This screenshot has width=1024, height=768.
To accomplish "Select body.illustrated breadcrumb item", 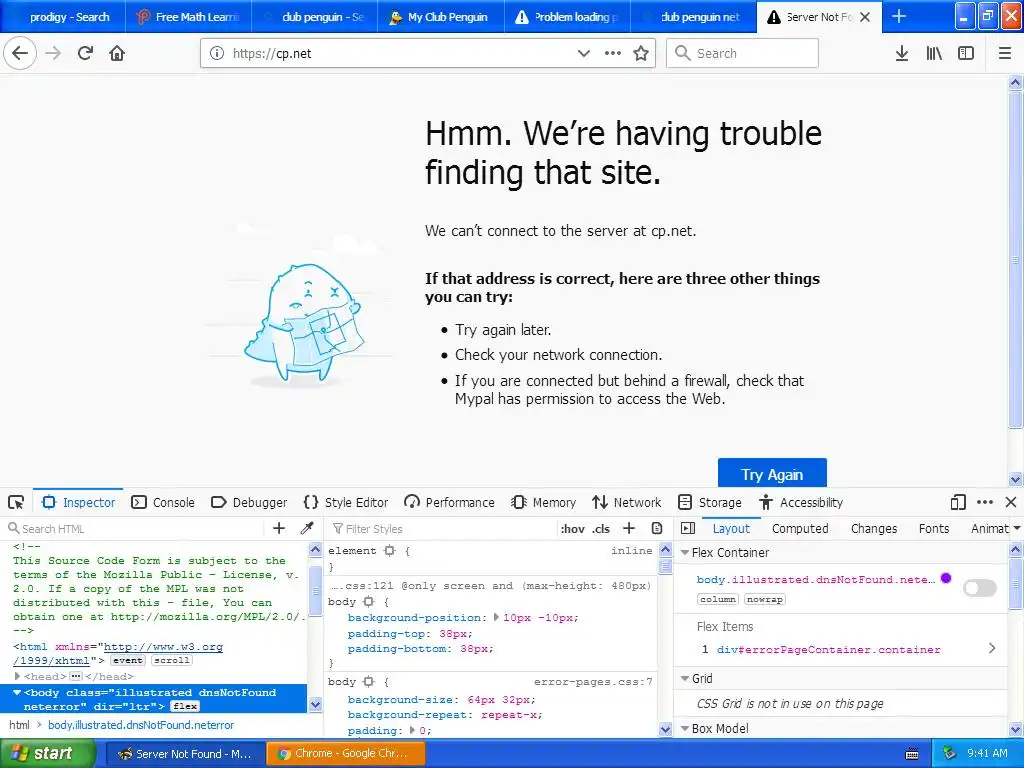I will pyautogui.click(x=141, y=725).
